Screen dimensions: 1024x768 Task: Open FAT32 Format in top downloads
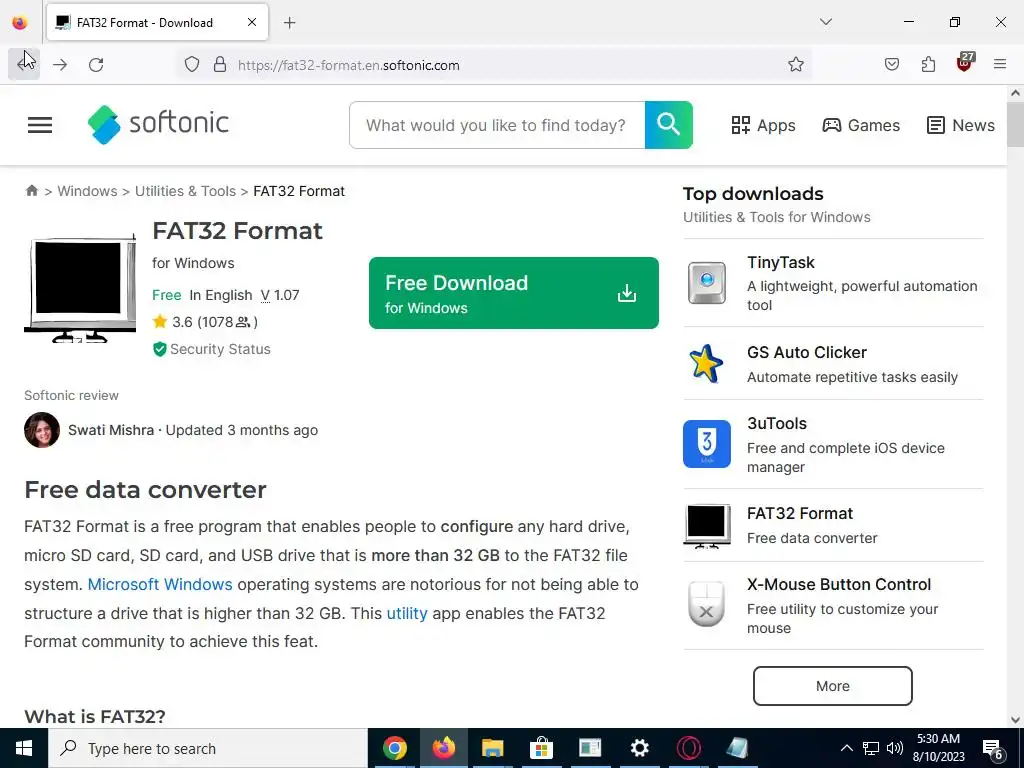tap(800, 514)
